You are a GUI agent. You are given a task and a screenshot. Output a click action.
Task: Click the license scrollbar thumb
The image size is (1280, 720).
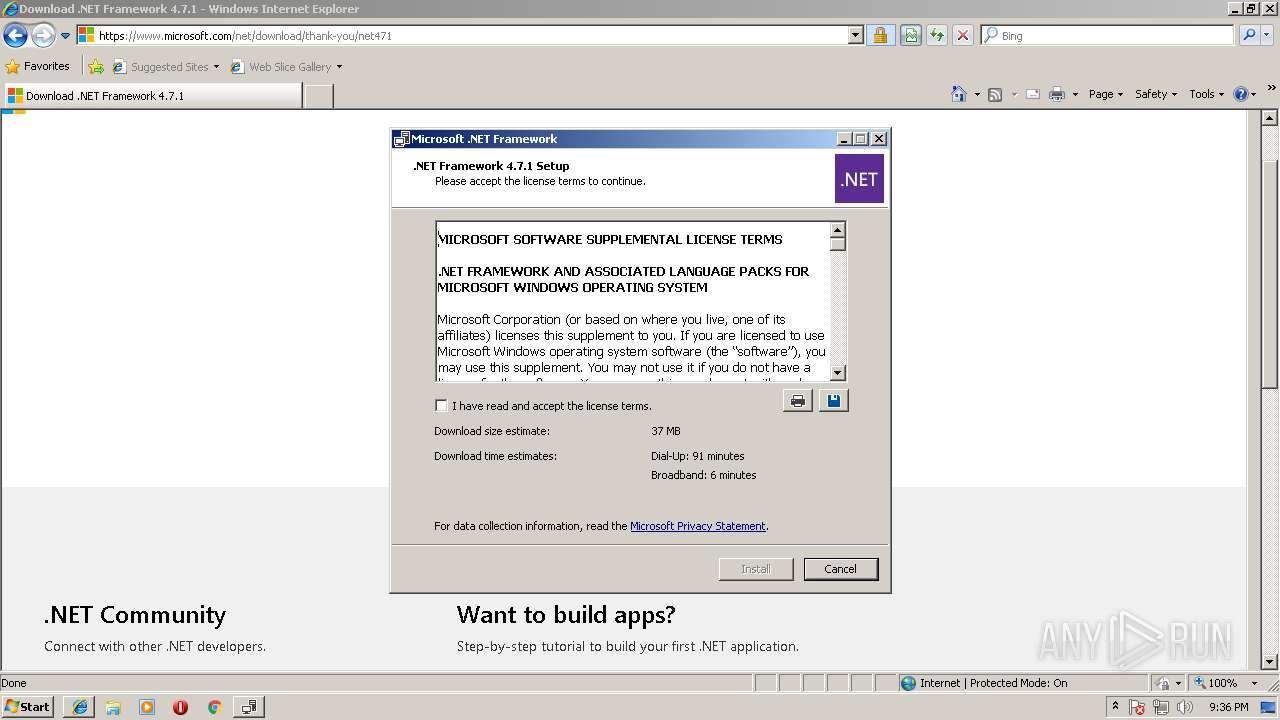pos(838,244)
